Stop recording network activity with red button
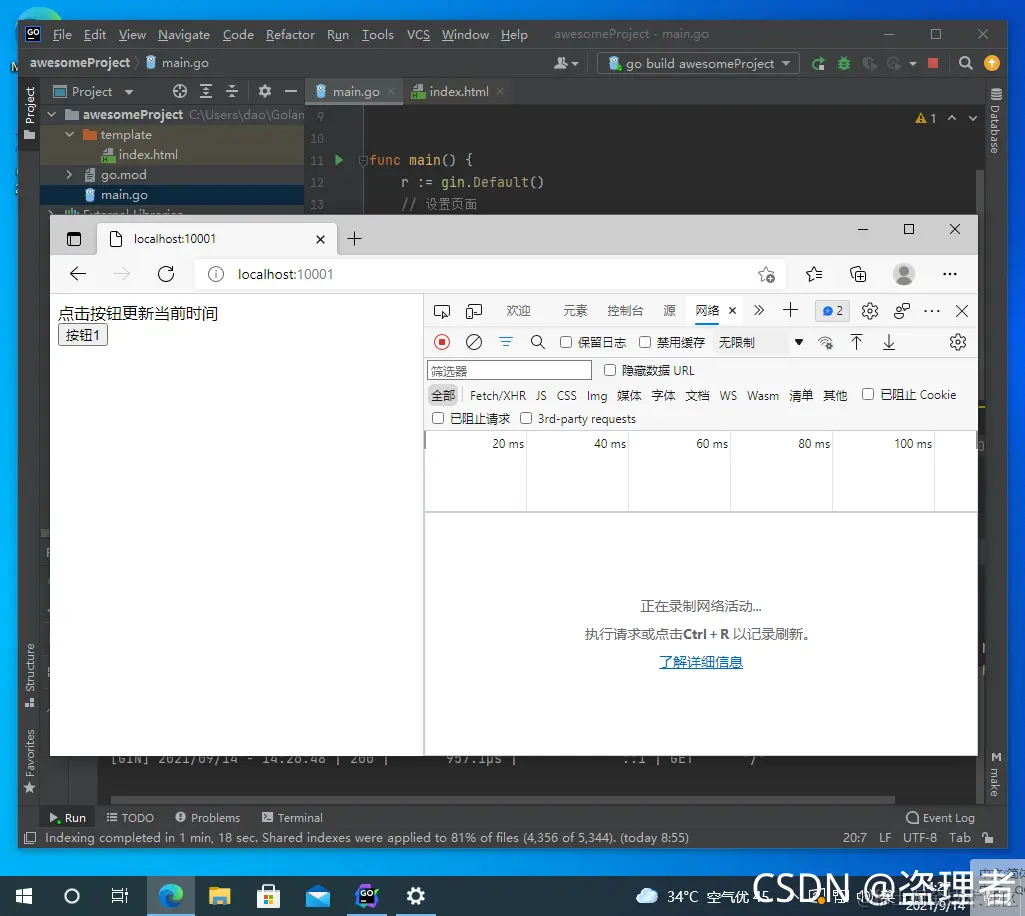The width and height of the screenshot is (1025, 916). click(x=441, y=342)
